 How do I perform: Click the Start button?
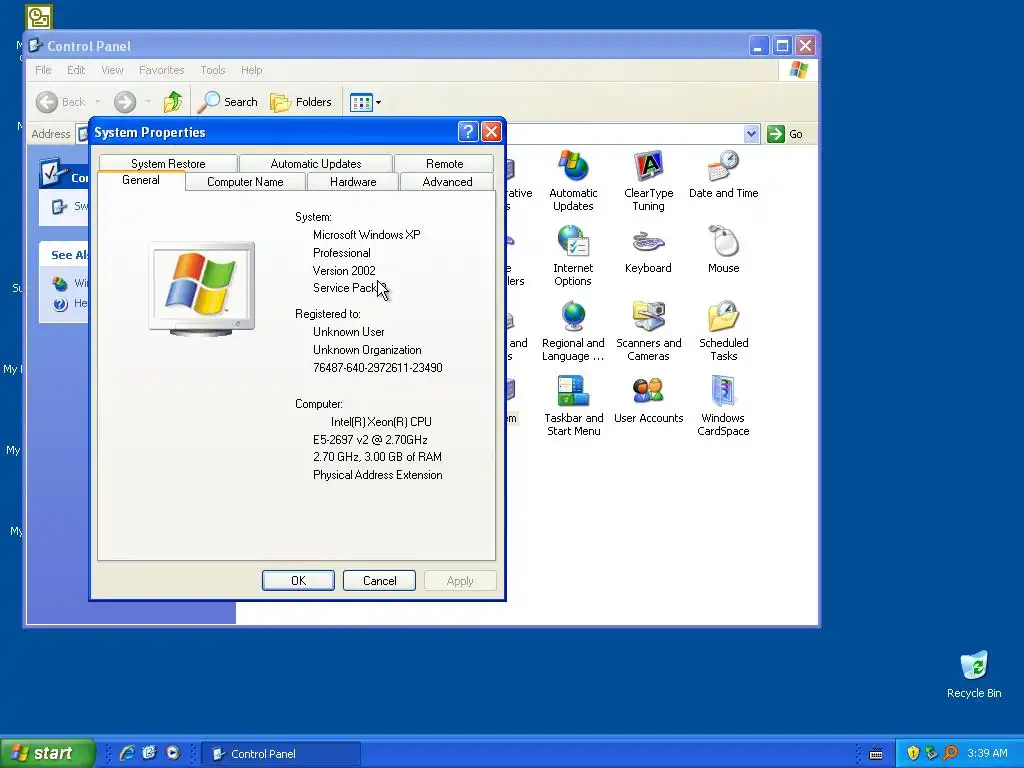[47, 753]
